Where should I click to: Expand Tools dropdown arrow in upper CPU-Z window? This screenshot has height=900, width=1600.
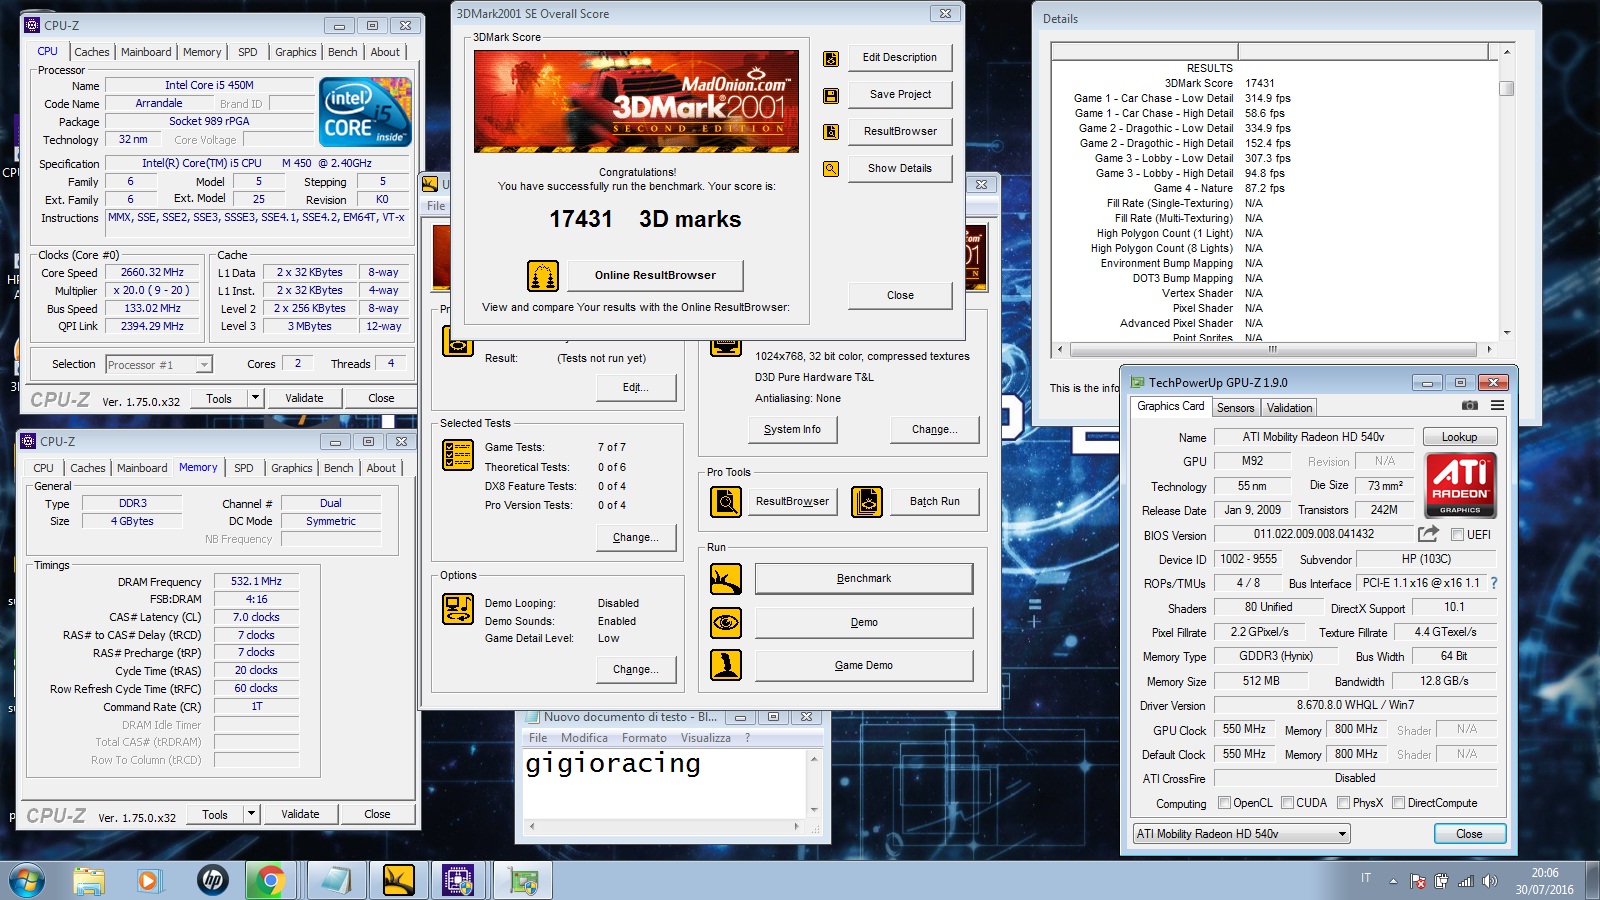click(x=255, y=398)
